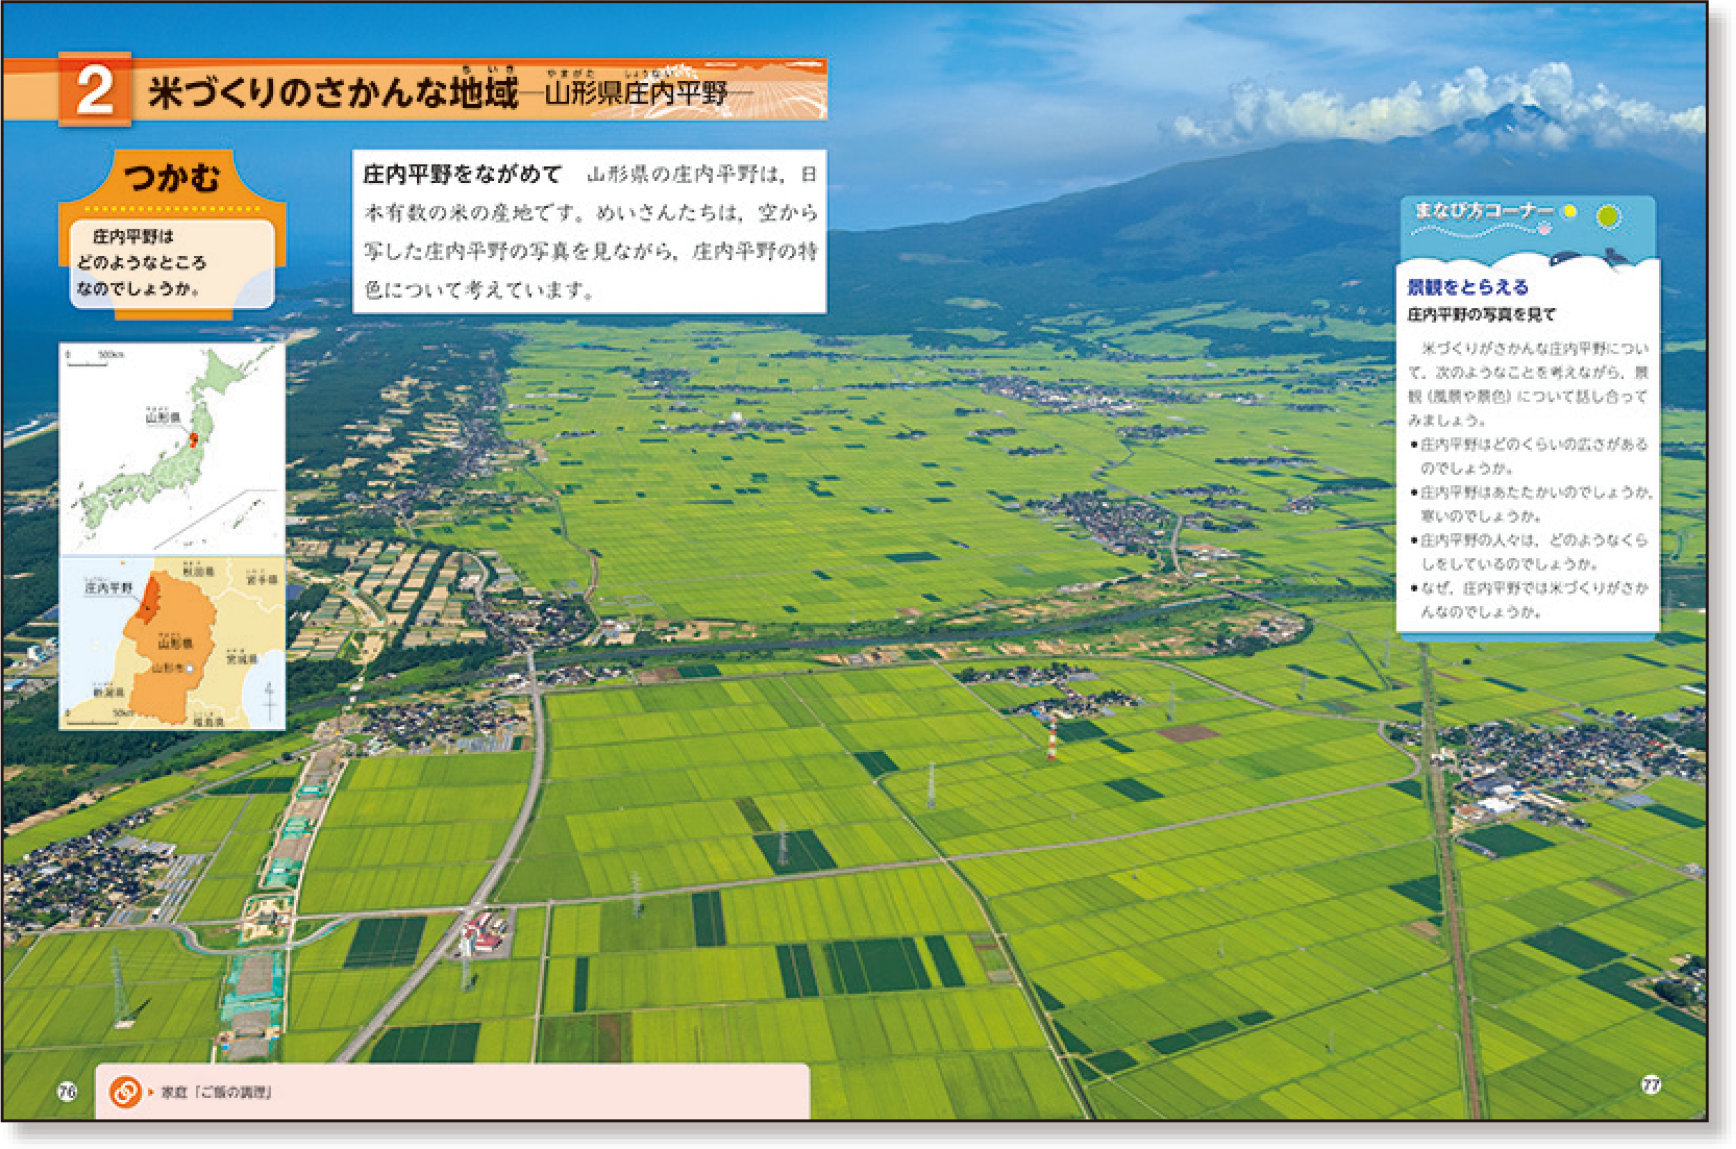Click the small triangle before 家庭「ご飯の調理」
Screen dimensions: 1736x1149
[151, 1092]
